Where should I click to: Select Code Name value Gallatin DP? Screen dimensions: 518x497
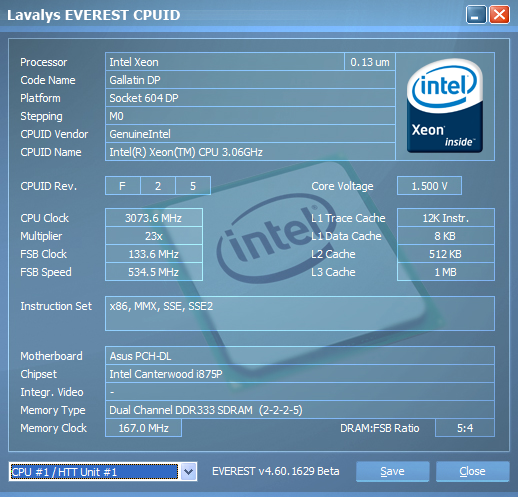250,80
